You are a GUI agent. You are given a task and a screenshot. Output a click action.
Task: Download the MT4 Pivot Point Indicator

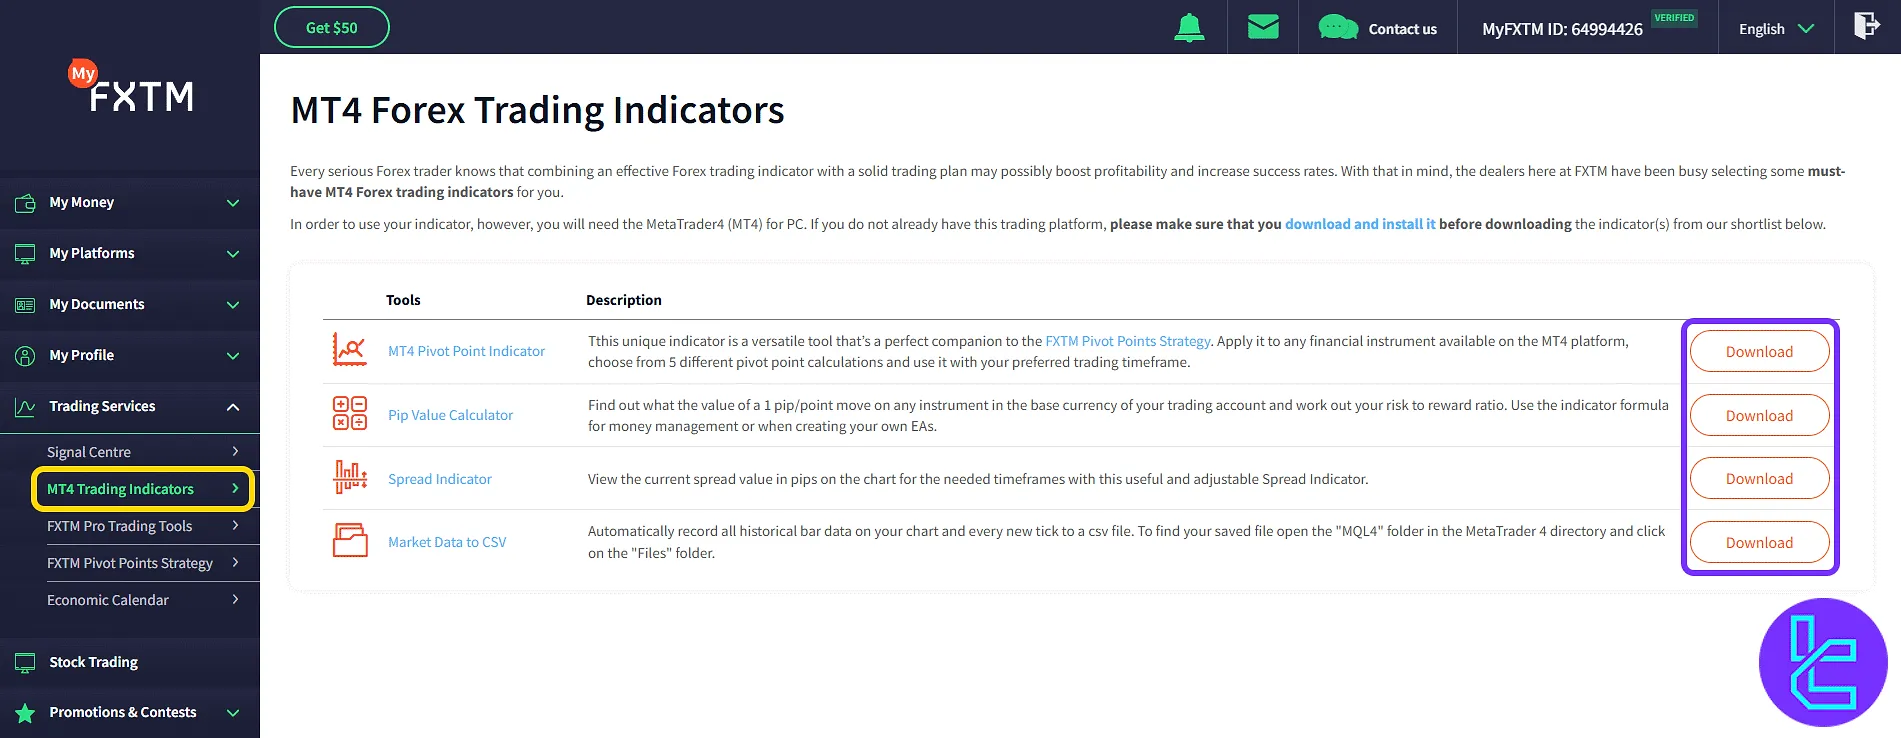point(1759,352)
